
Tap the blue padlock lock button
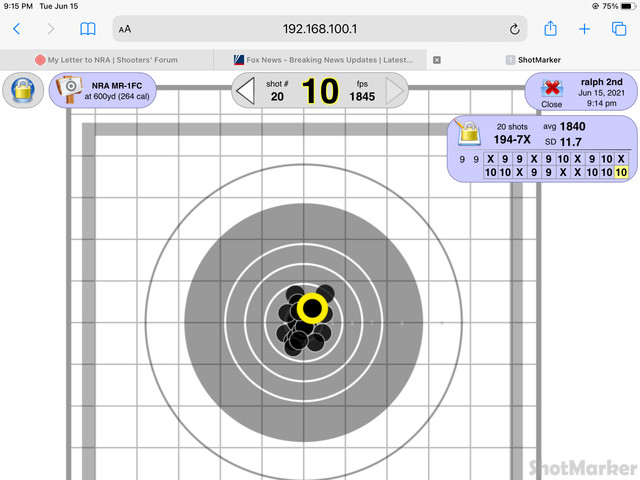23,90
